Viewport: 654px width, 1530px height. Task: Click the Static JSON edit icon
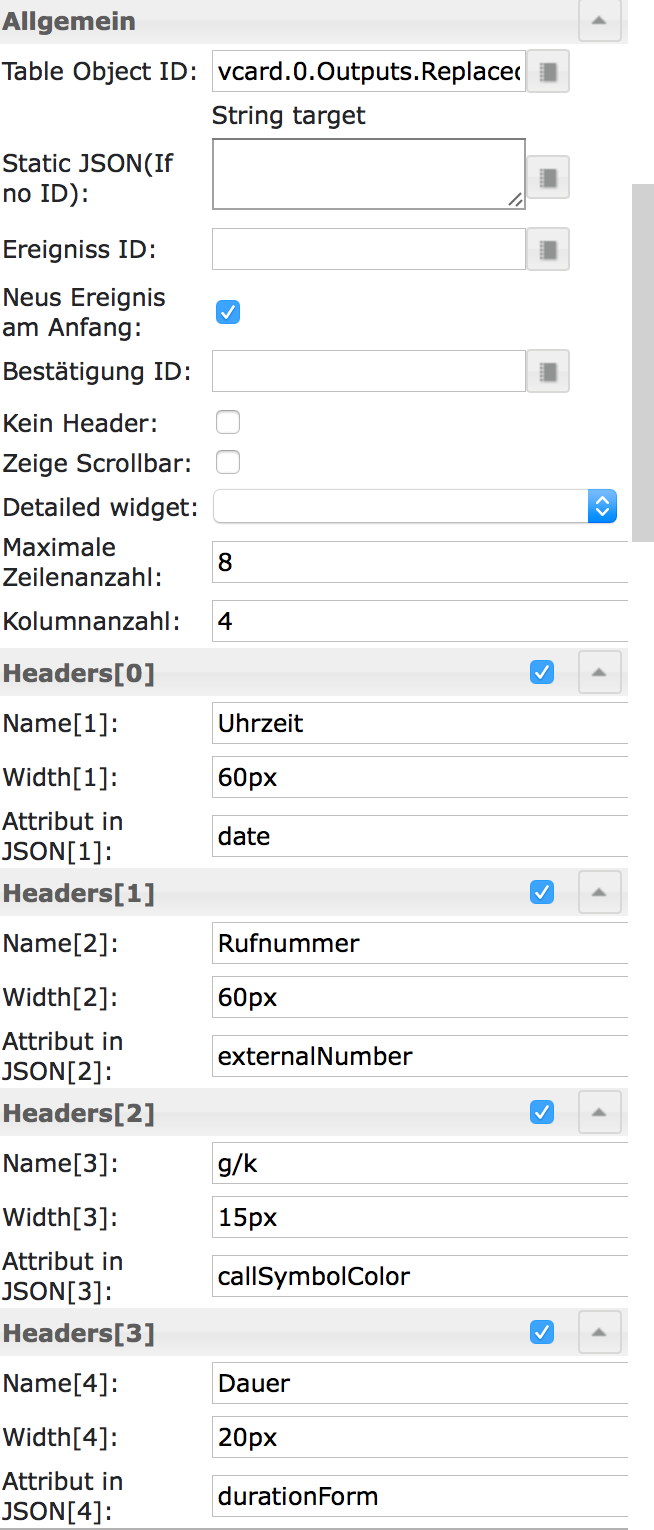coord(547,178)
